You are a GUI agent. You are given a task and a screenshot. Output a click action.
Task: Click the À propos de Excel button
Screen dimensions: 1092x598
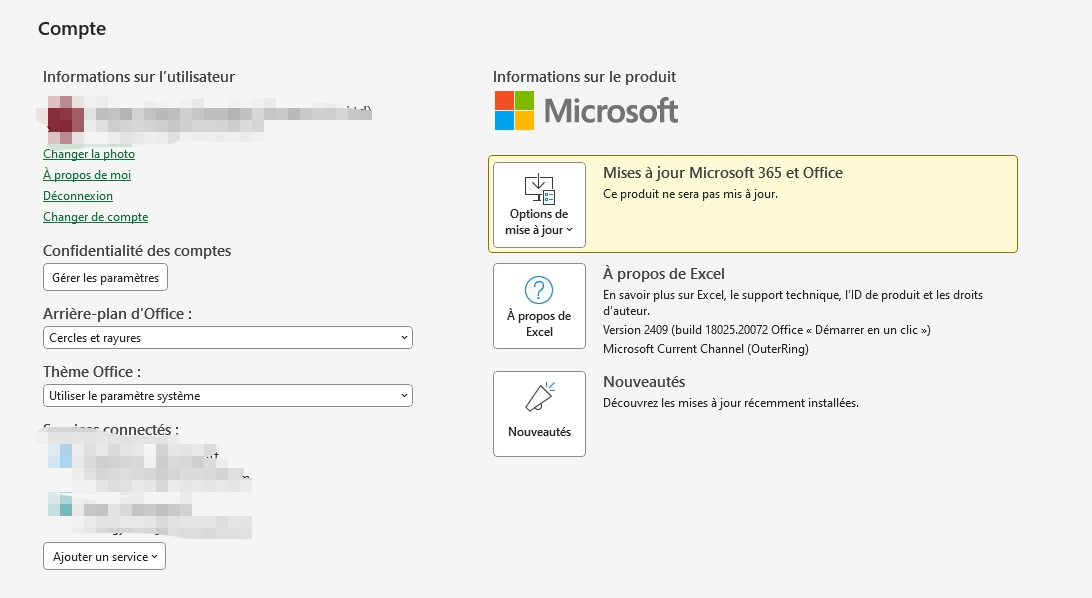pos(539,306)
